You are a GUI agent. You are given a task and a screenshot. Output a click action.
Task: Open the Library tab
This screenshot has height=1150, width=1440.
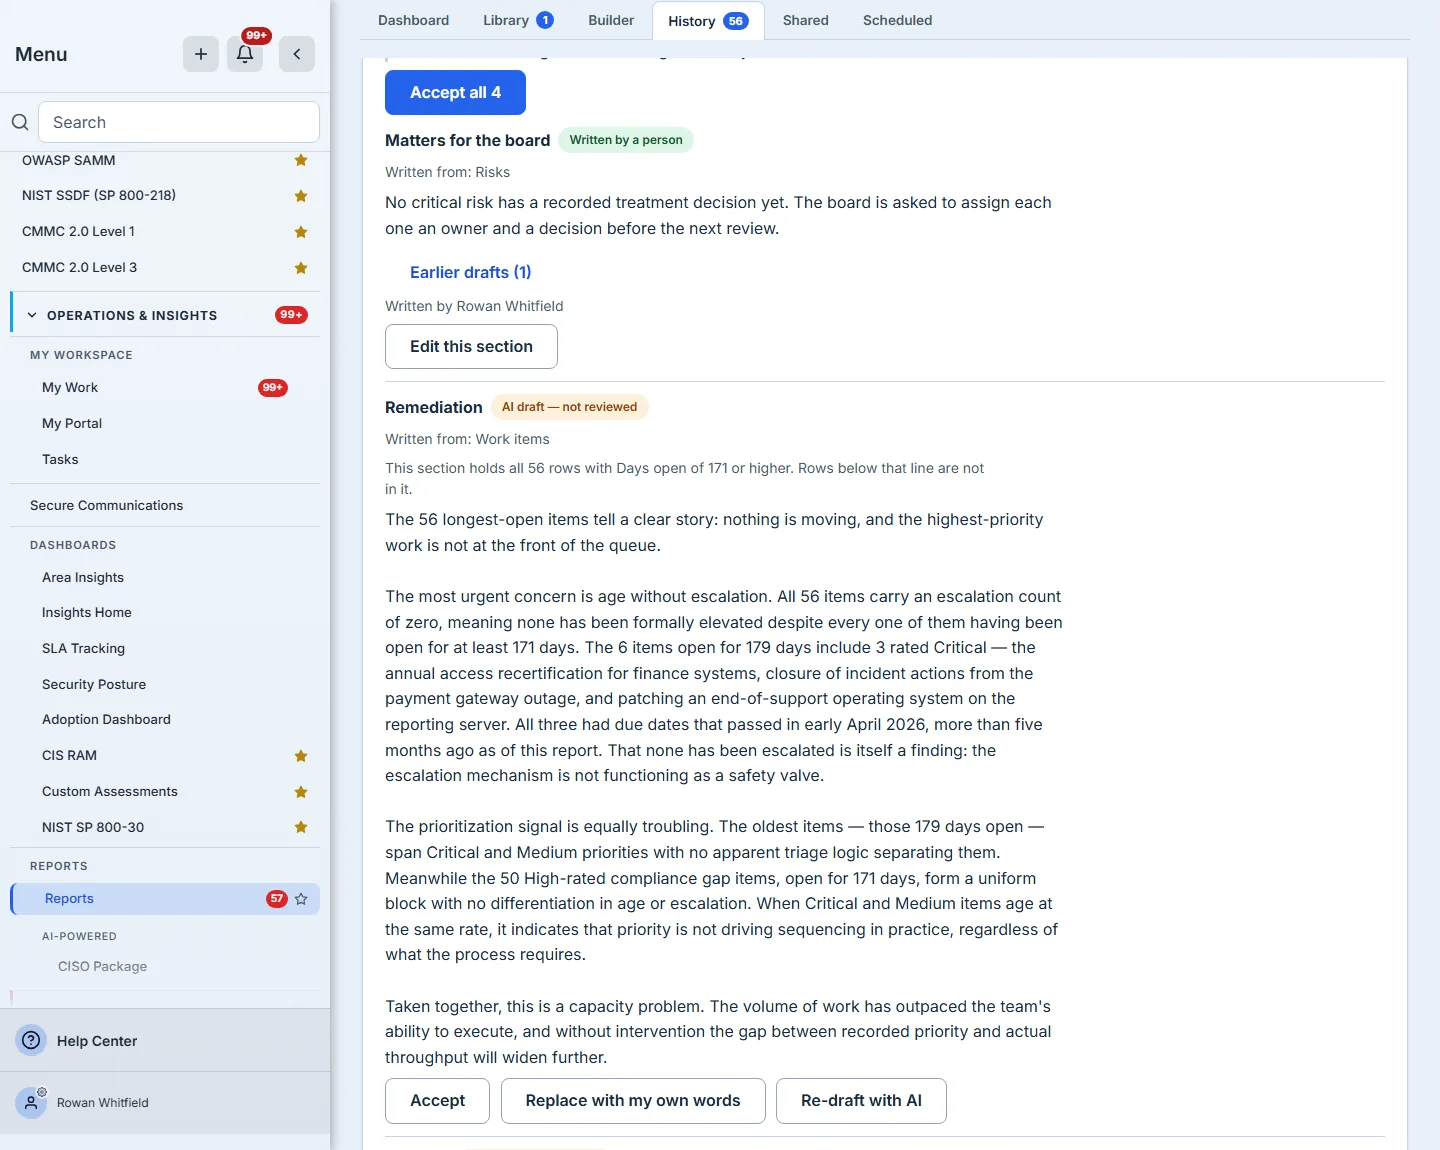coord(518,20)
